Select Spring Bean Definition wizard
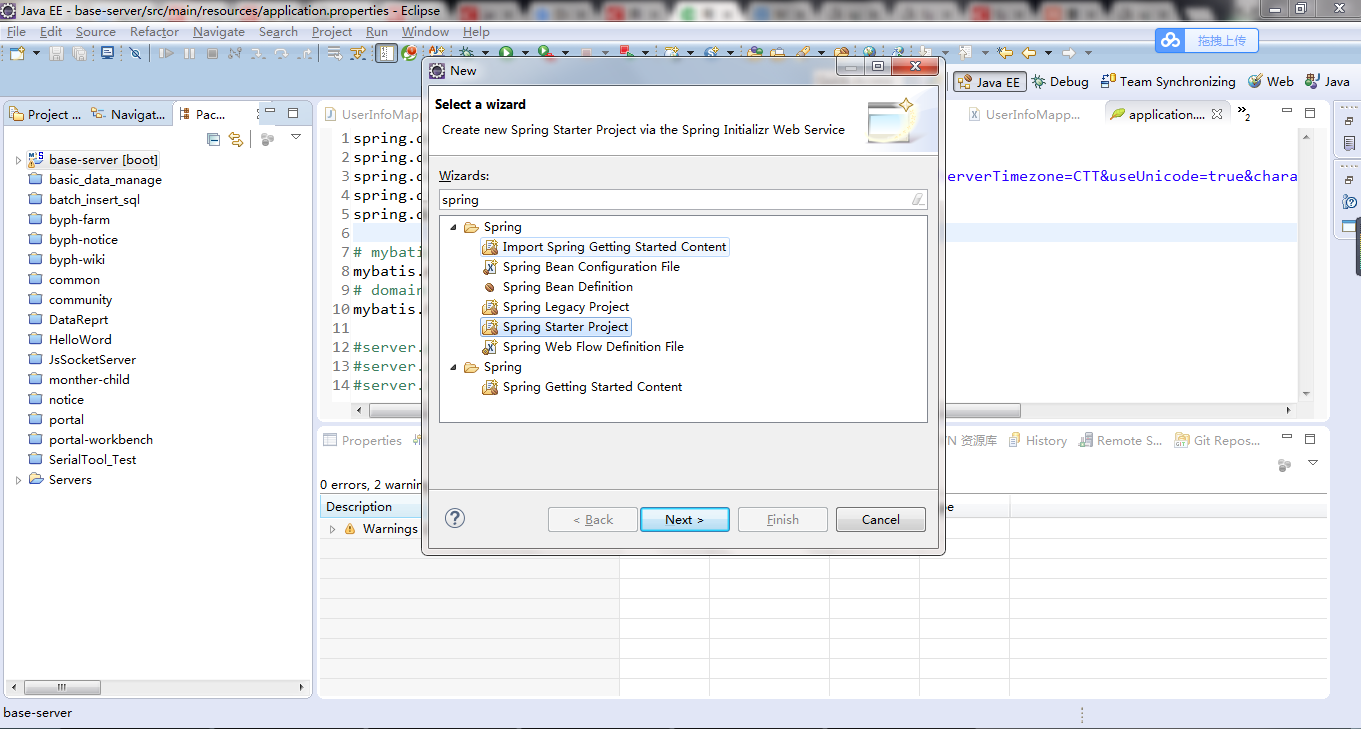Viewport: 1361px width, 729px height. click(558, 287)
